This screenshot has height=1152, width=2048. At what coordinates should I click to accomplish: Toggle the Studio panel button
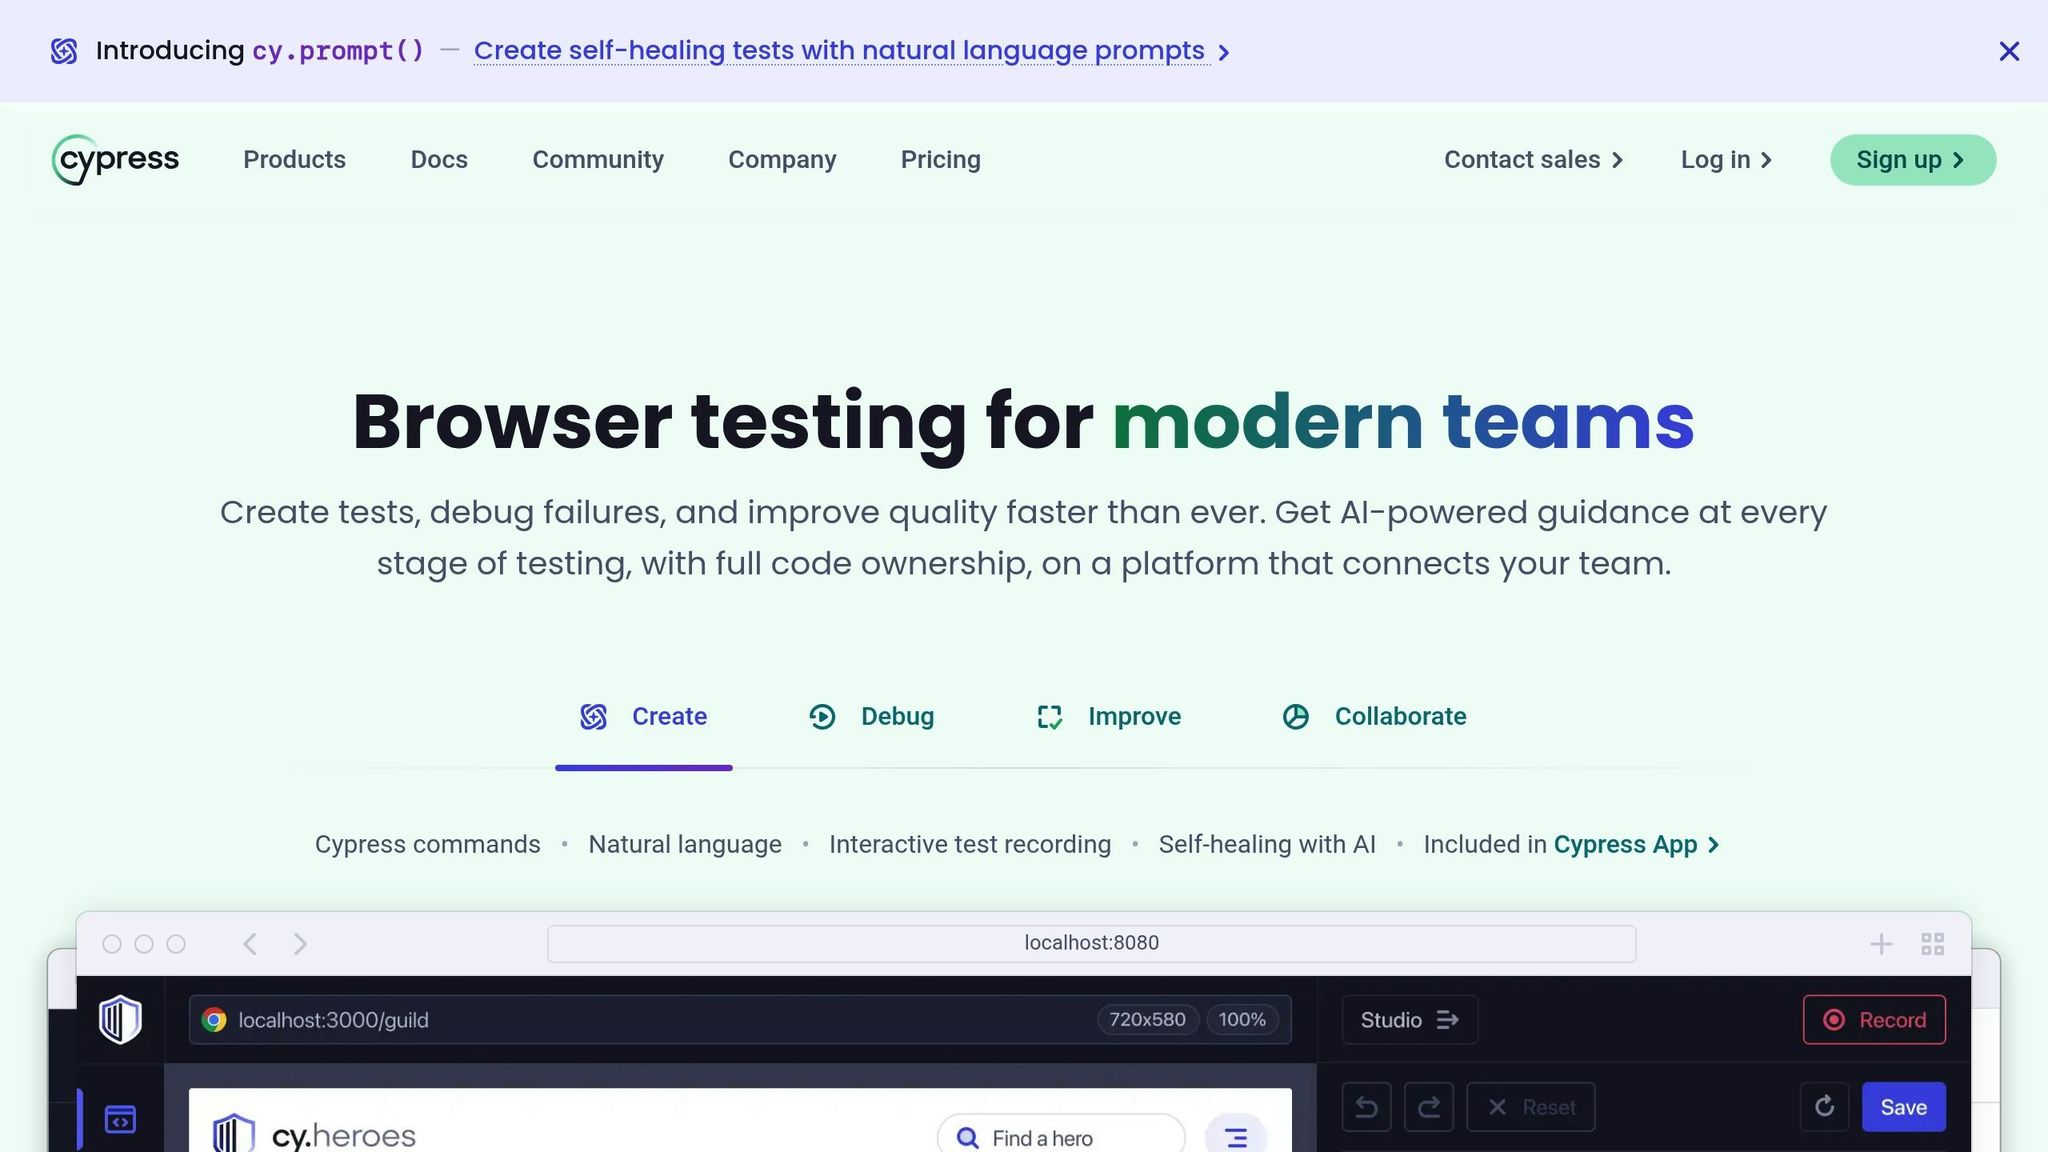pyautogui.click(x=1409, y=1020)
